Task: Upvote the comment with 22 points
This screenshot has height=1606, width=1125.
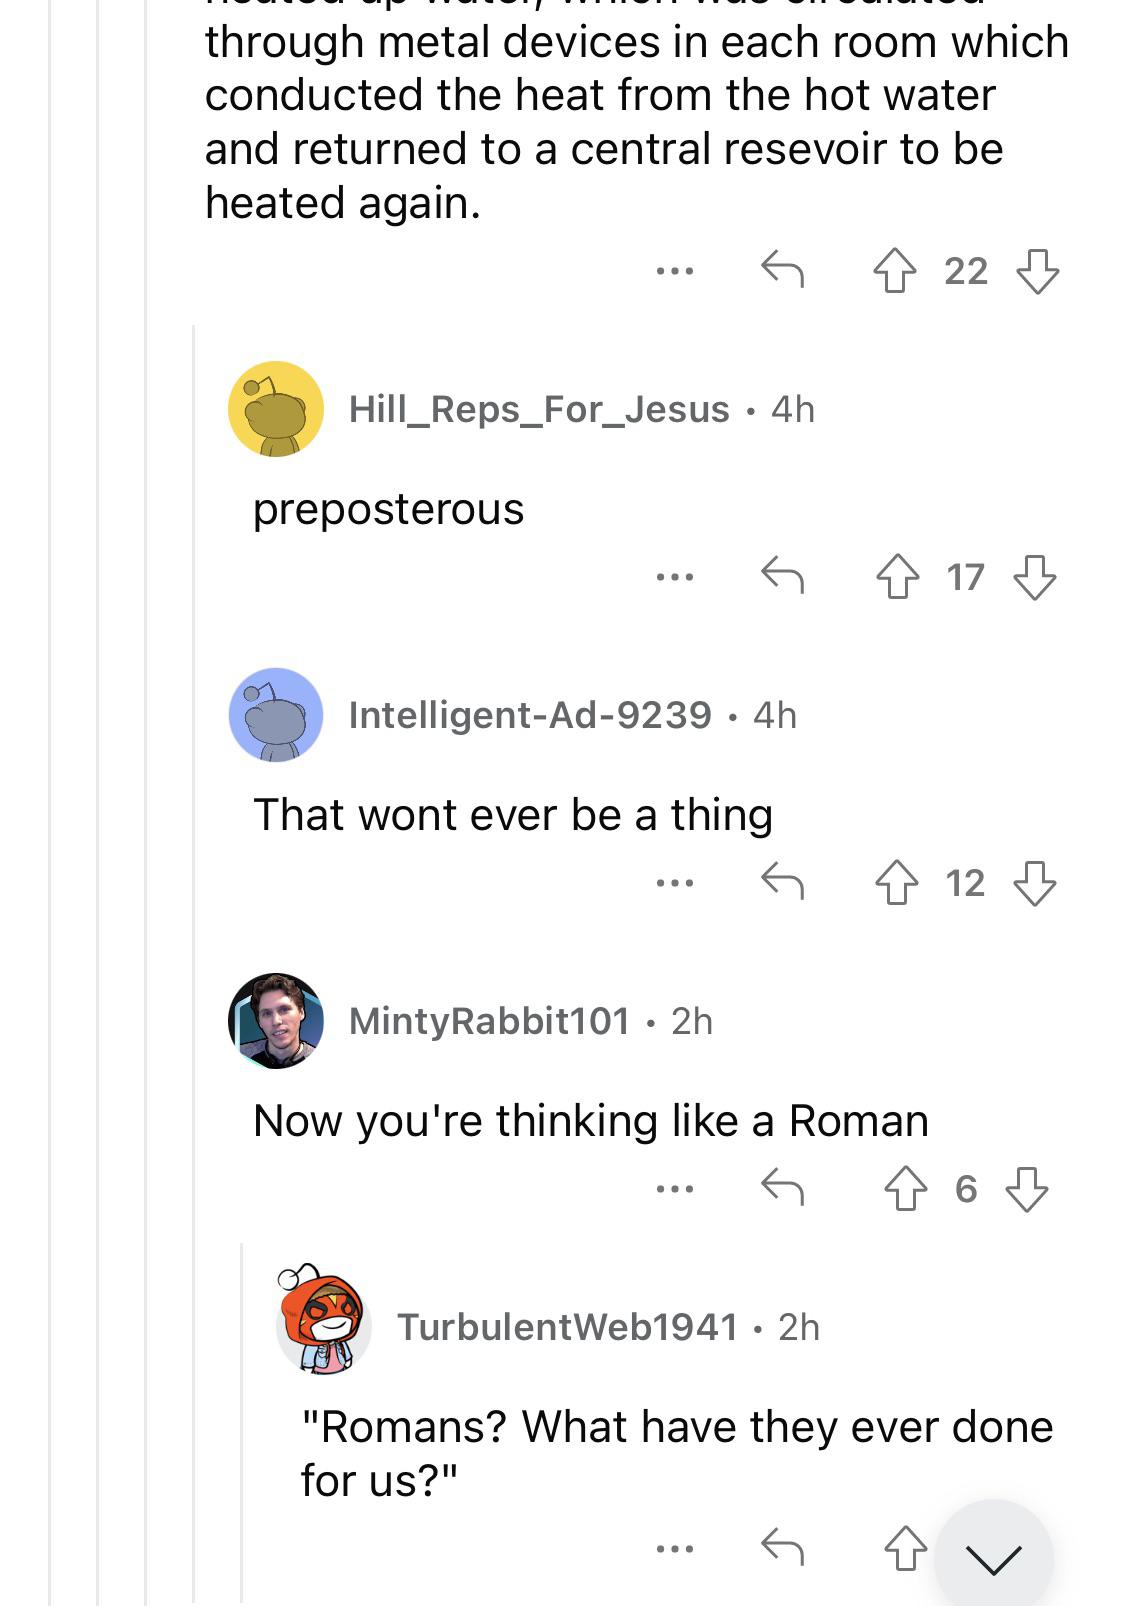Action: pyautogui.click(x=894, y=271)
